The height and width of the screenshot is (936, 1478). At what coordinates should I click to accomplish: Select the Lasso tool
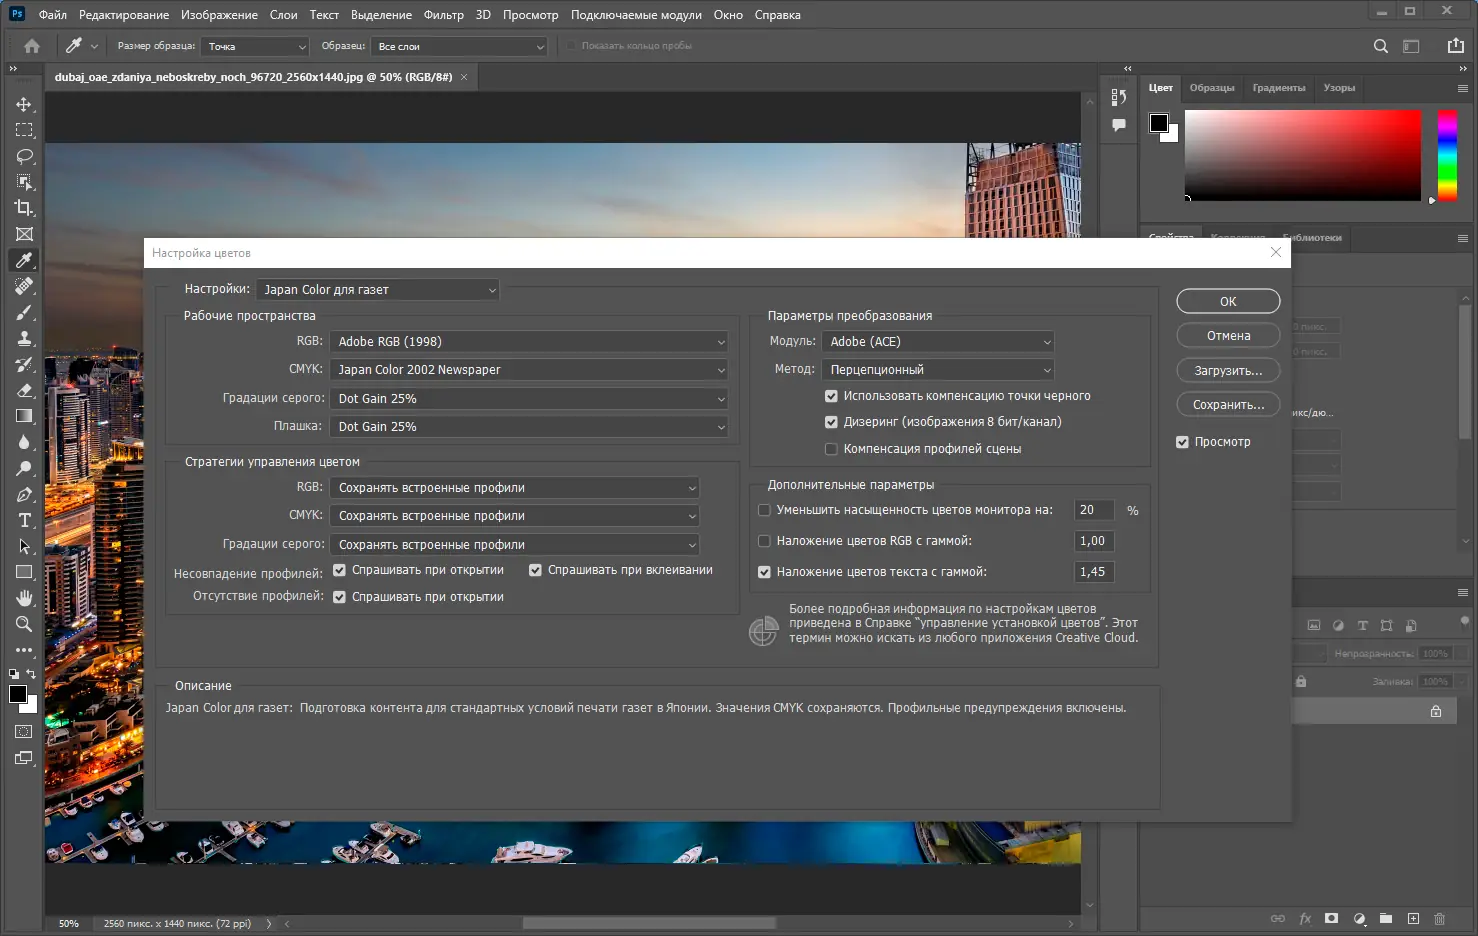[24, 157]
